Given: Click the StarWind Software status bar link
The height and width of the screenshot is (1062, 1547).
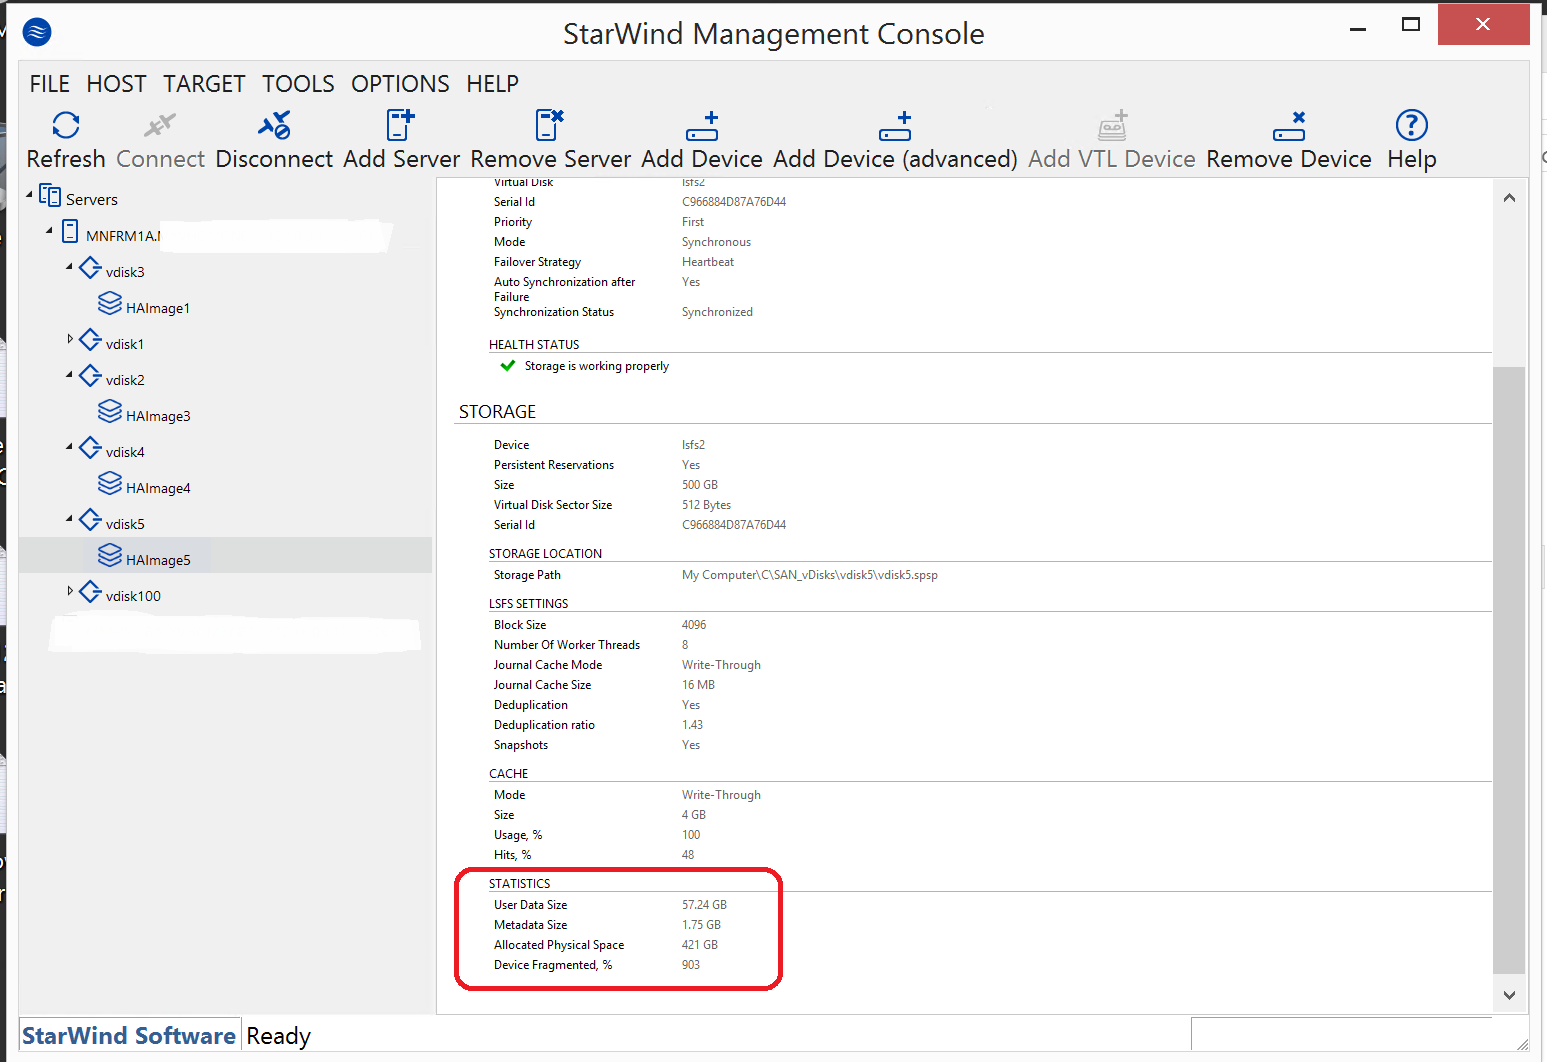Looking at the screenshot, I should tap(129, 1036).
